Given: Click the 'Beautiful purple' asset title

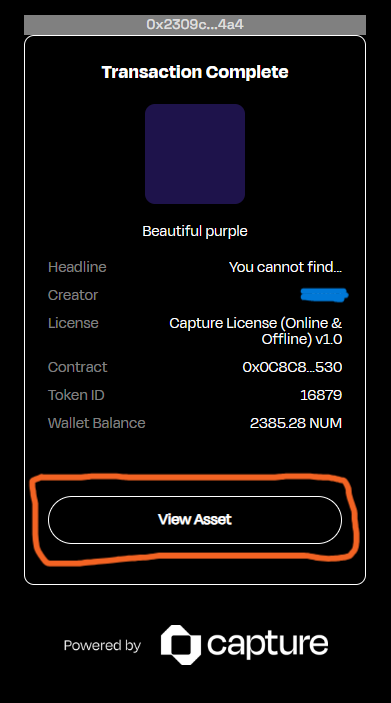Looking at the screenshot, I should [x=195, y=231].
